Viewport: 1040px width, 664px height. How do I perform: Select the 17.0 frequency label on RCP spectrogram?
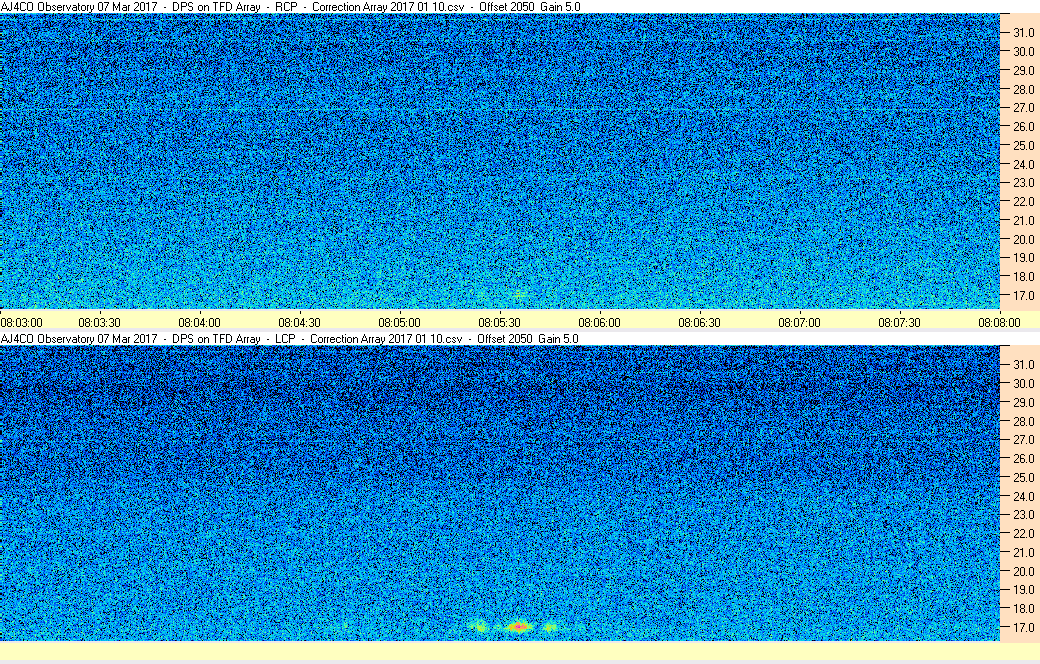[1023, 295]
